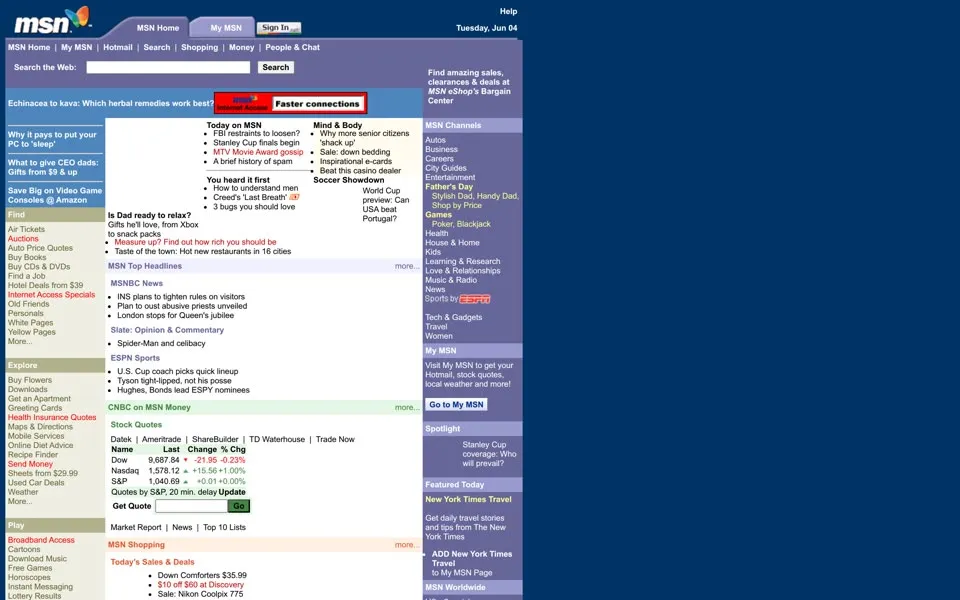Open Internet Access Specials link
960x600 pixels.
pos(51,294)
